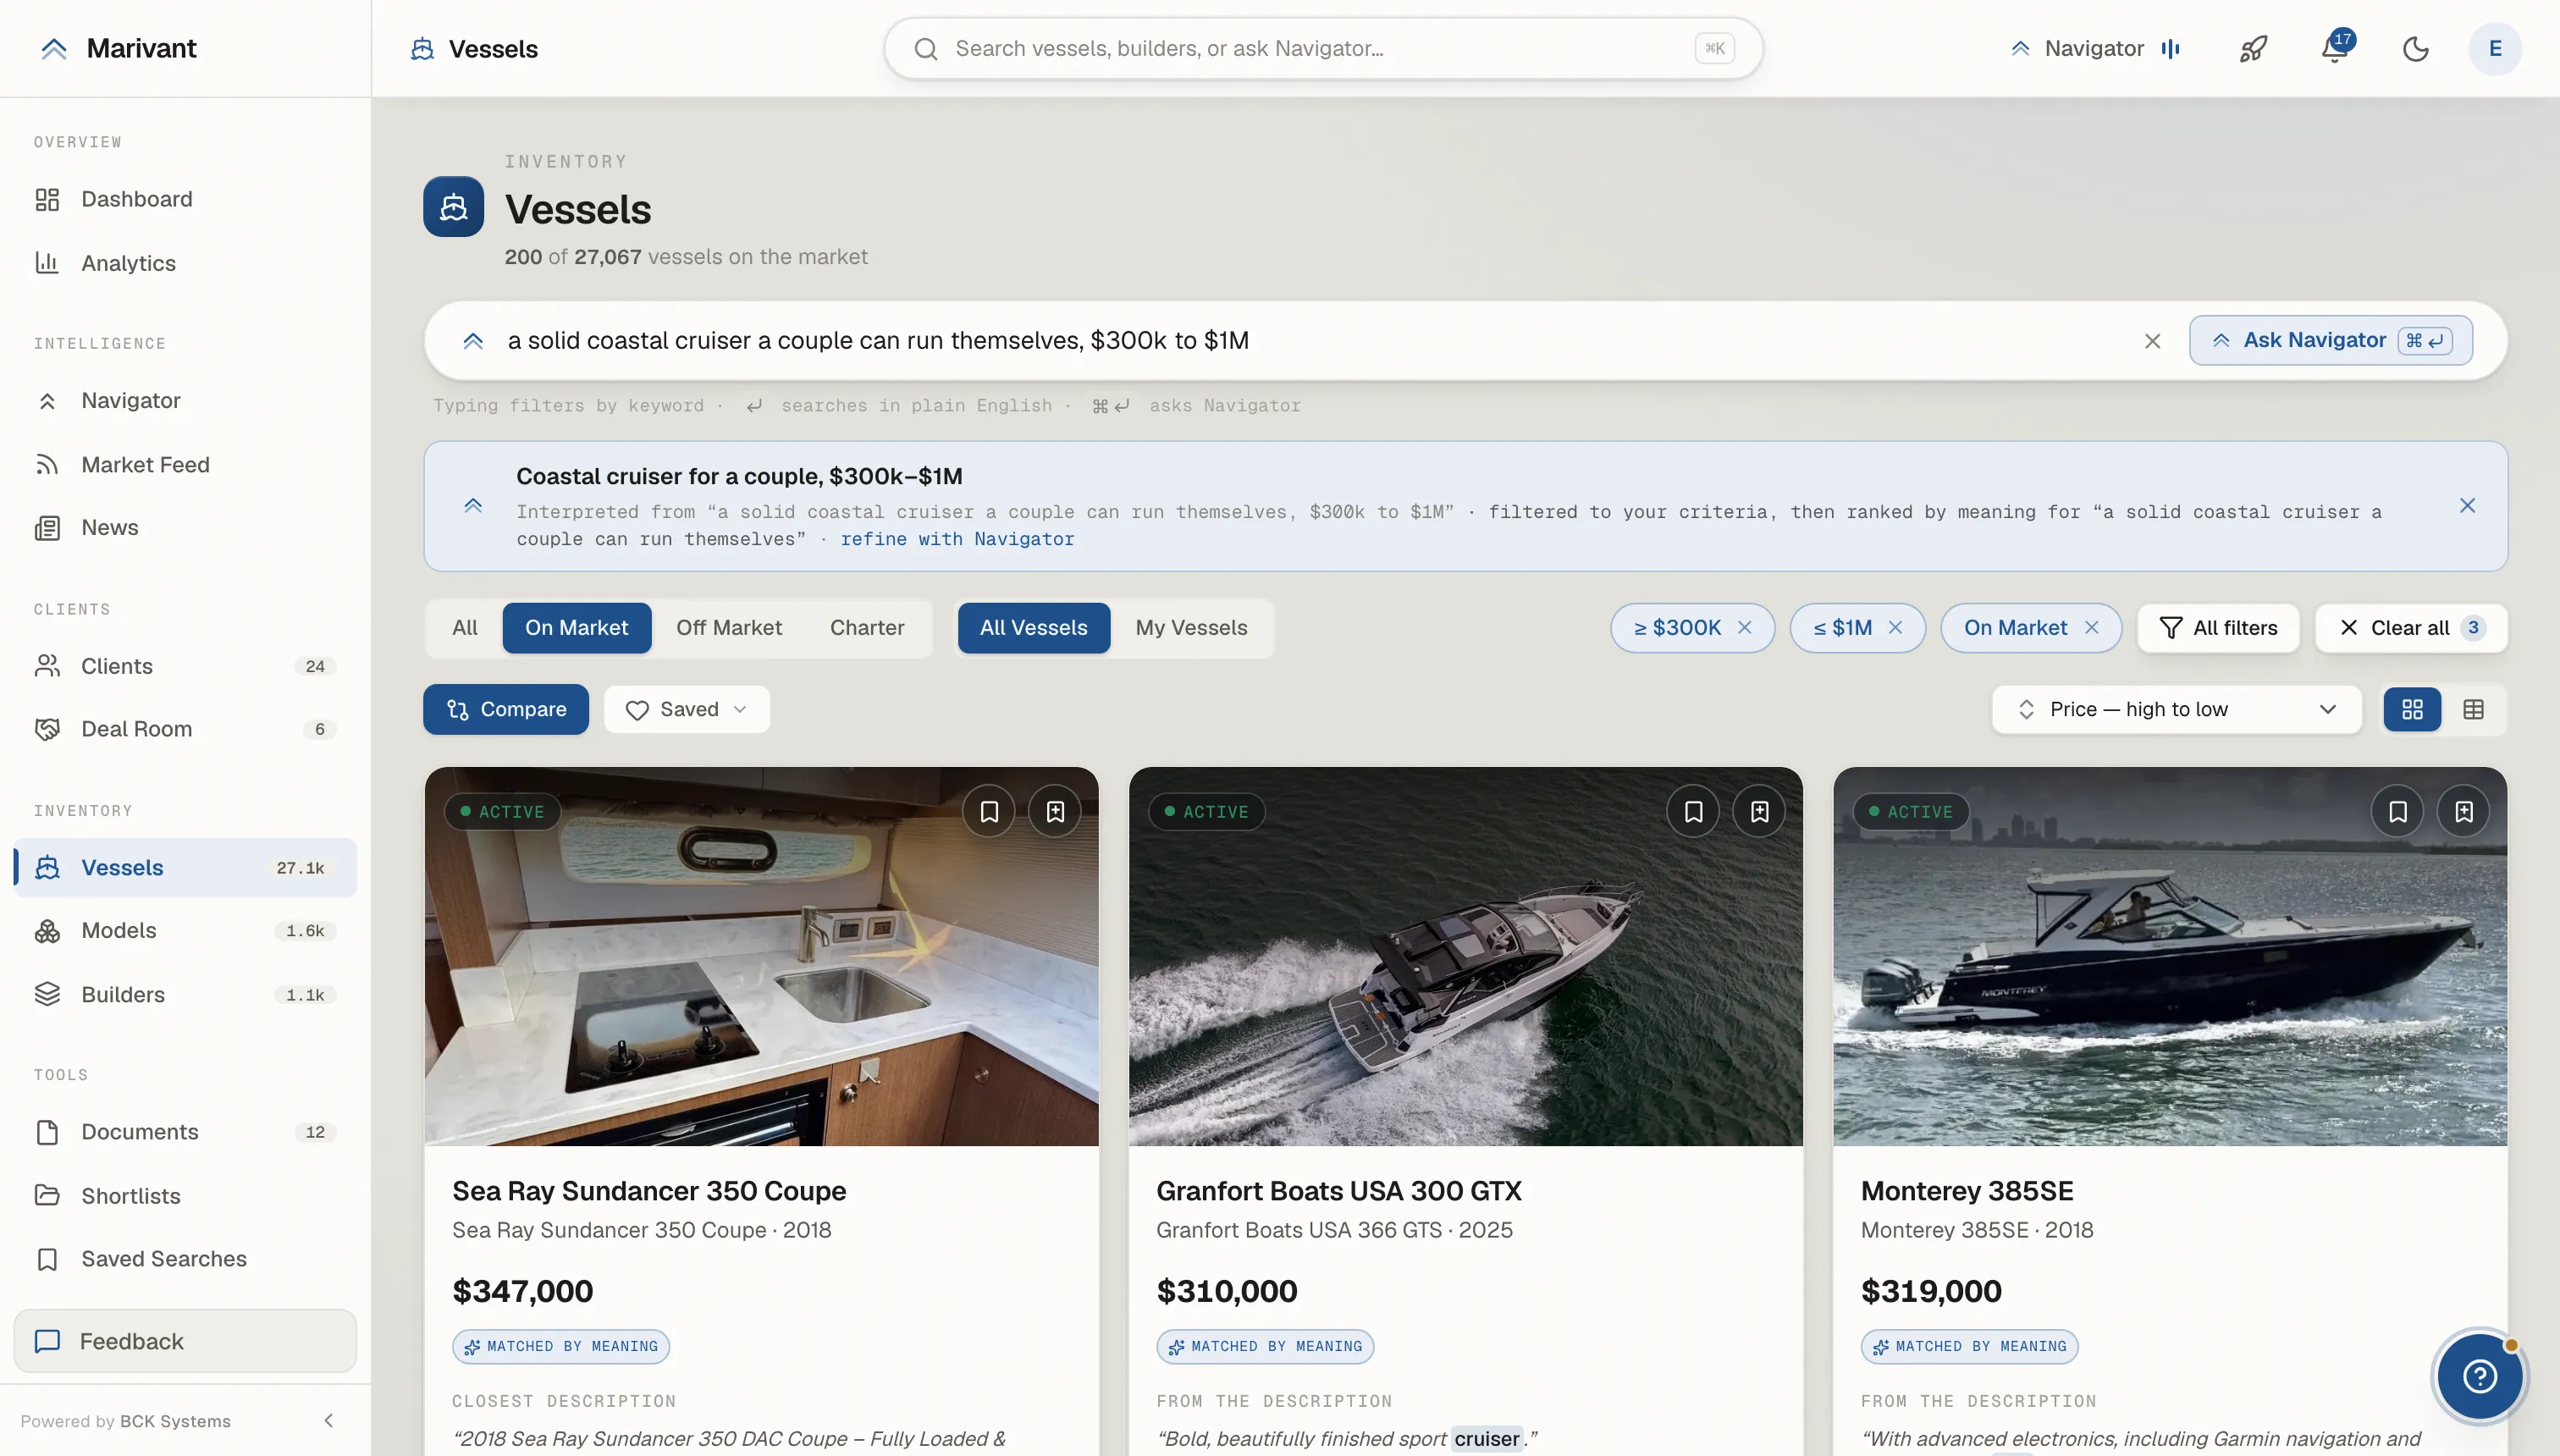Select the All market tab
Viewport: 2560px width, 1456px height.
tap(465, 628)
